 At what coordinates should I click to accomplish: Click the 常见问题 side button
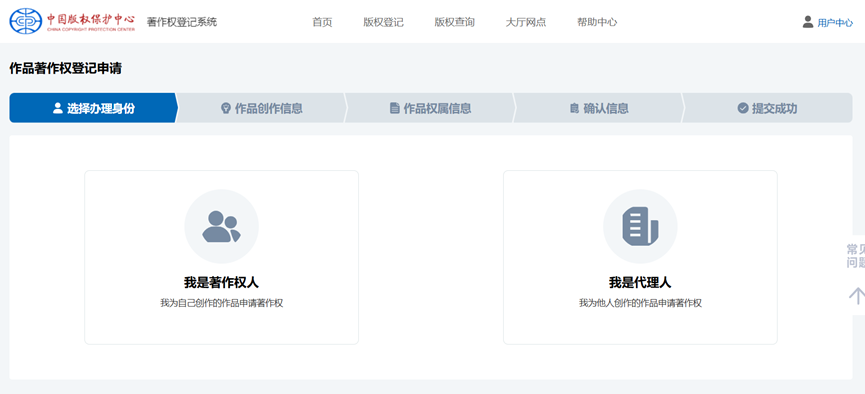tap(856, 256)
